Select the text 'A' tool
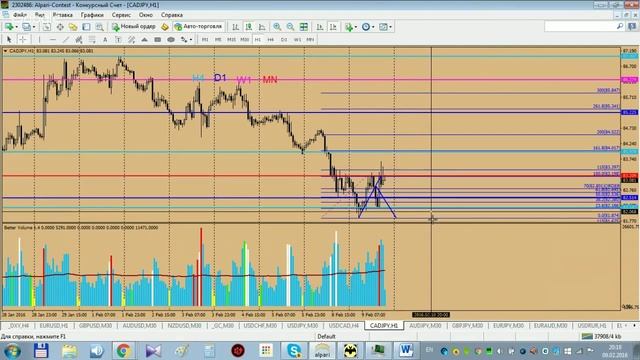 (105, 40)
